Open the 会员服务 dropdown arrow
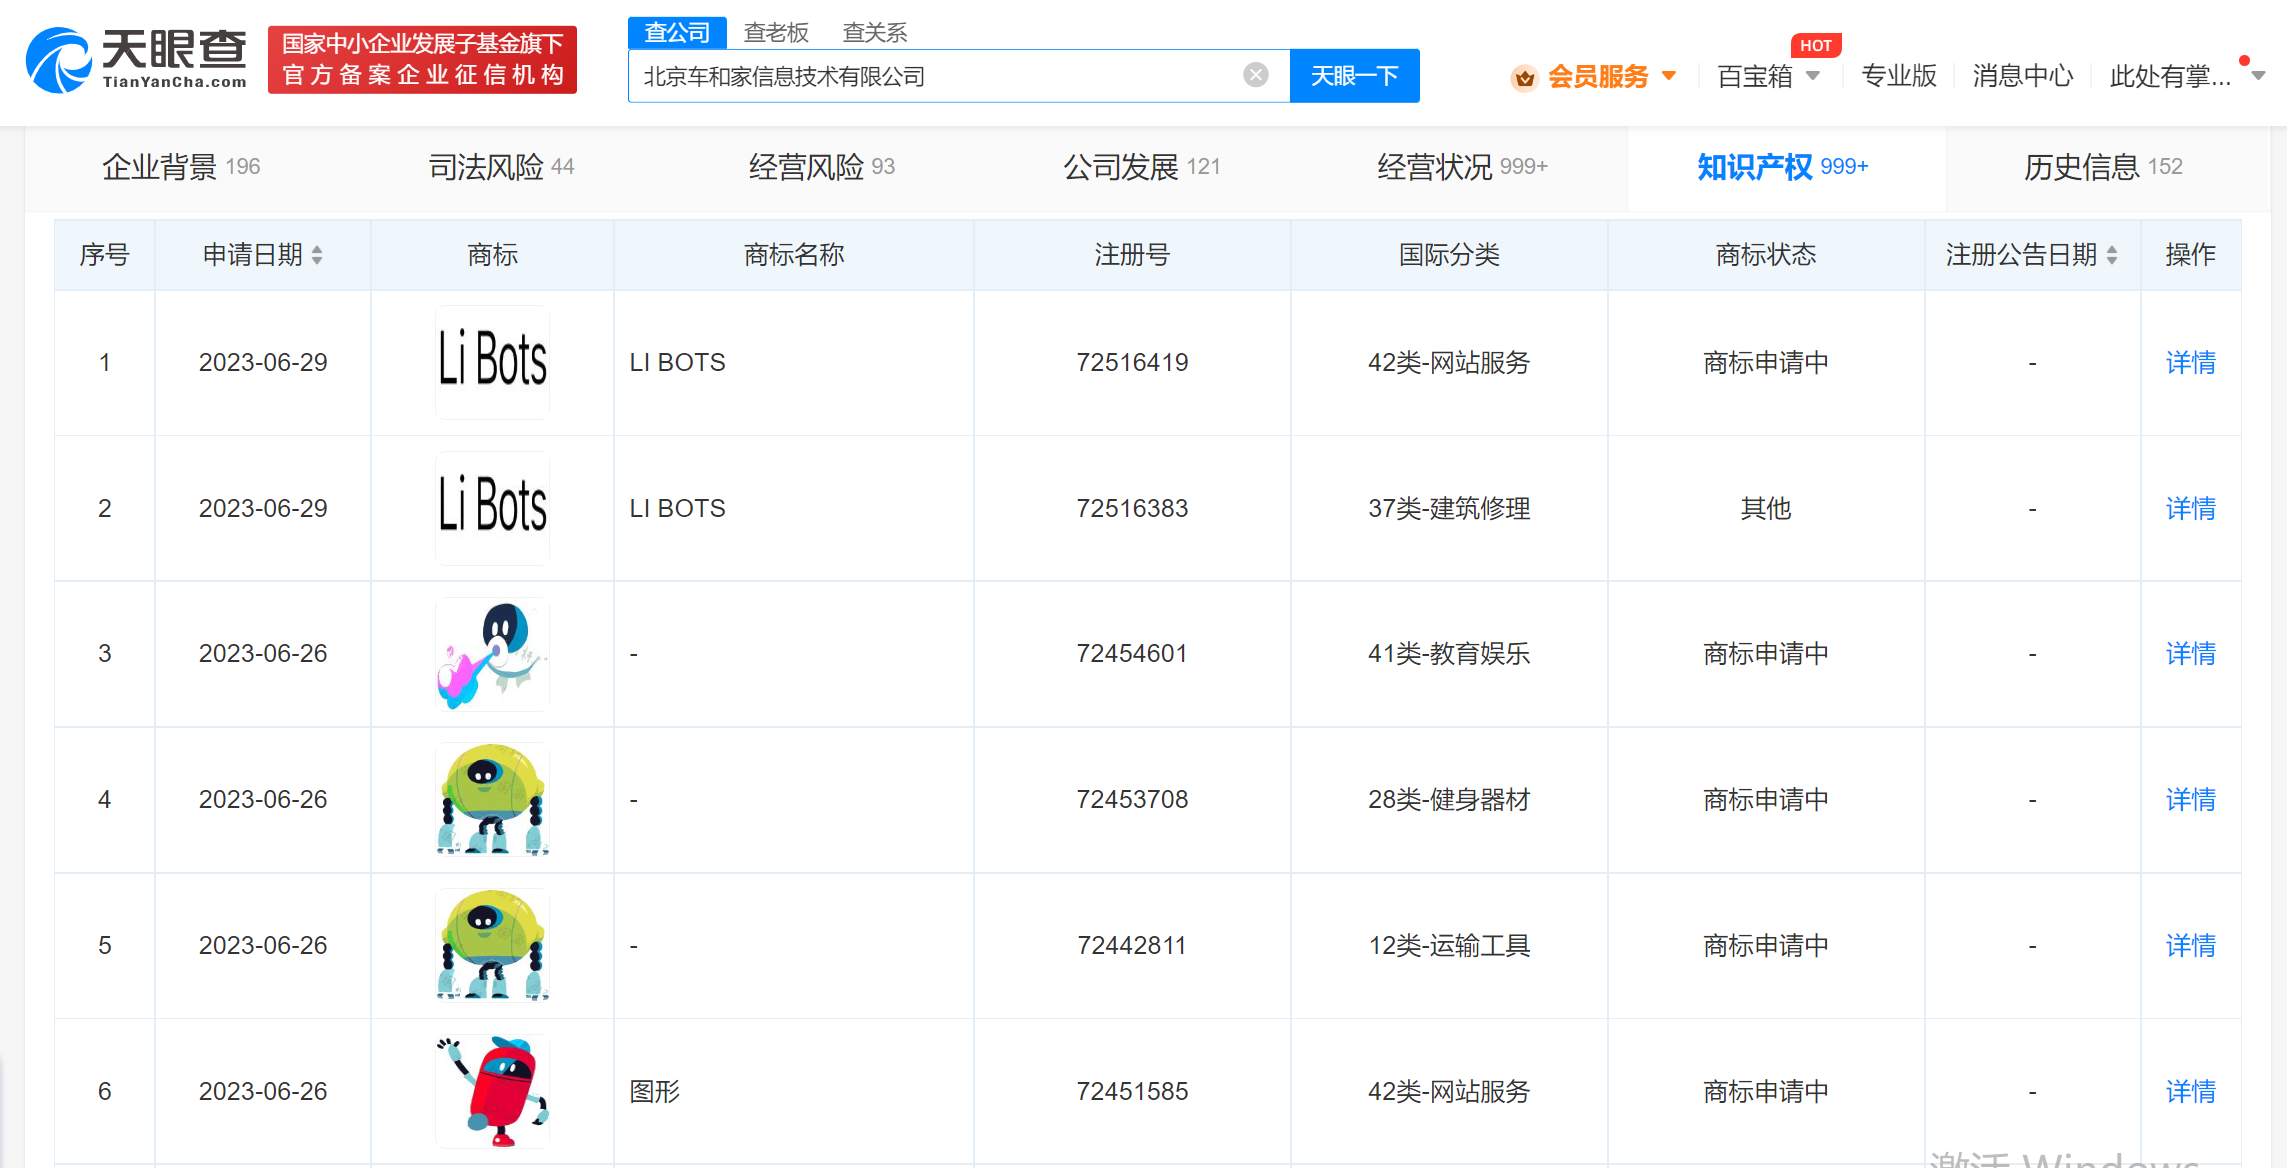The height and width of the screenshot is (1168, 2287). tap(1669, 76)
